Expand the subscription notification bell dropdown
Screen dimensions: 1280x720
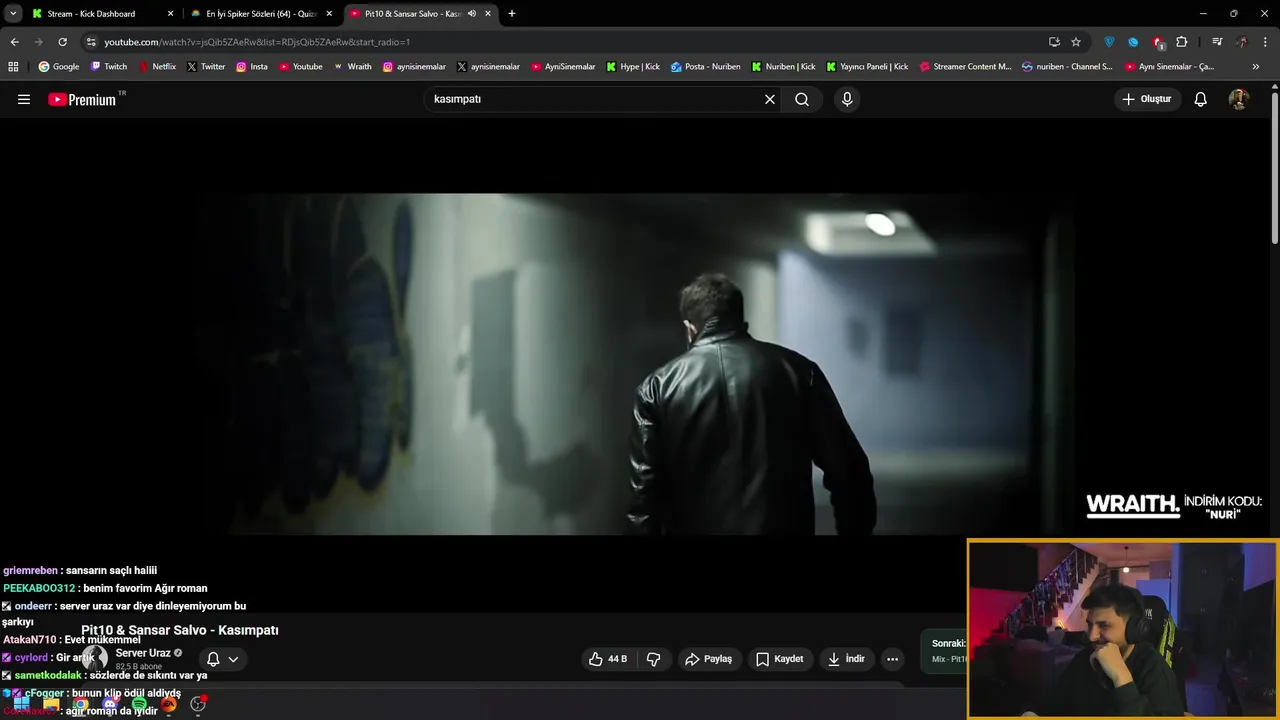pyautogui.click(x=222, y=659)
